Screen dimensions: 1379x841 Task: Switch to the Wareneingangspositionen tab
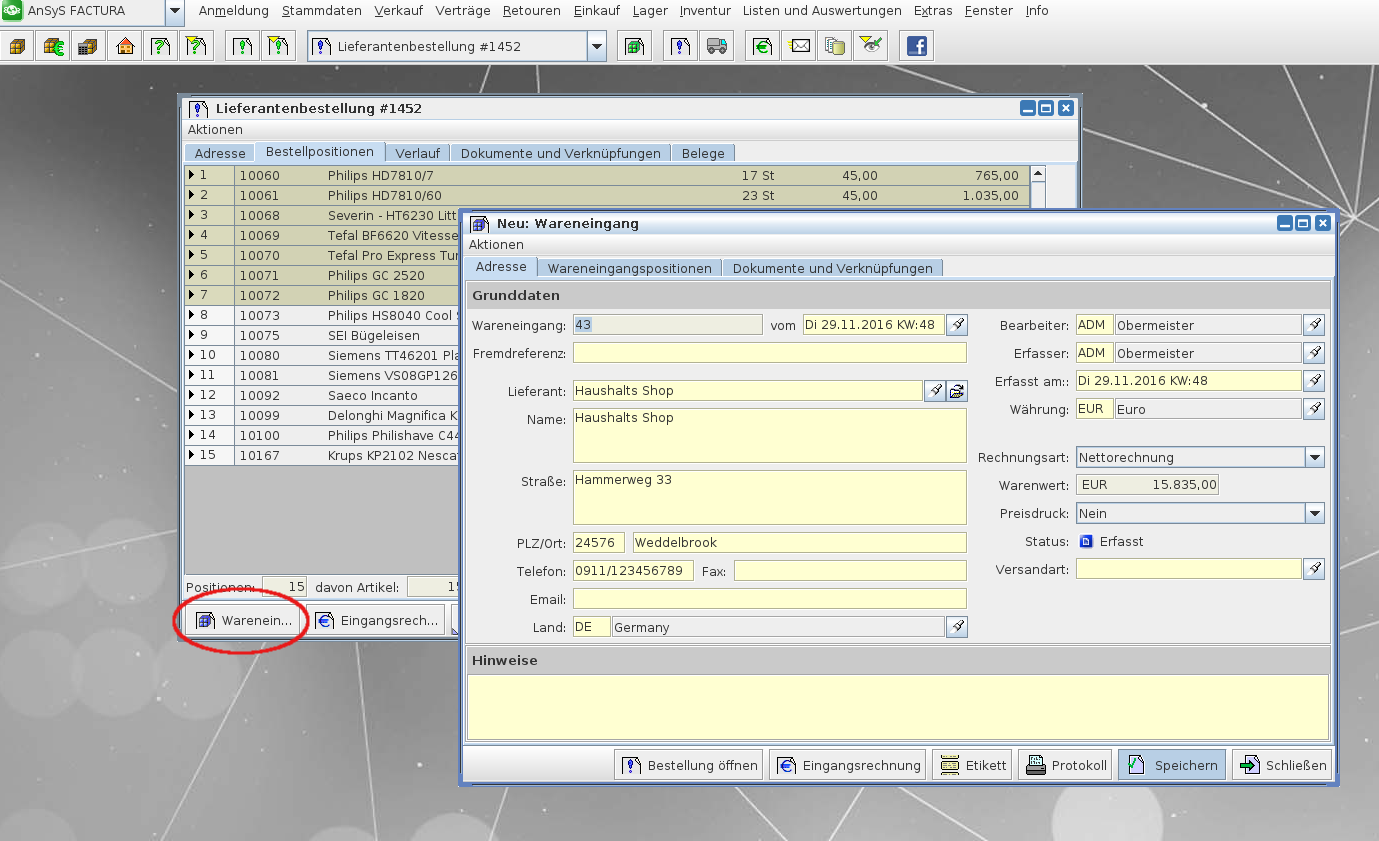(629, 268)
